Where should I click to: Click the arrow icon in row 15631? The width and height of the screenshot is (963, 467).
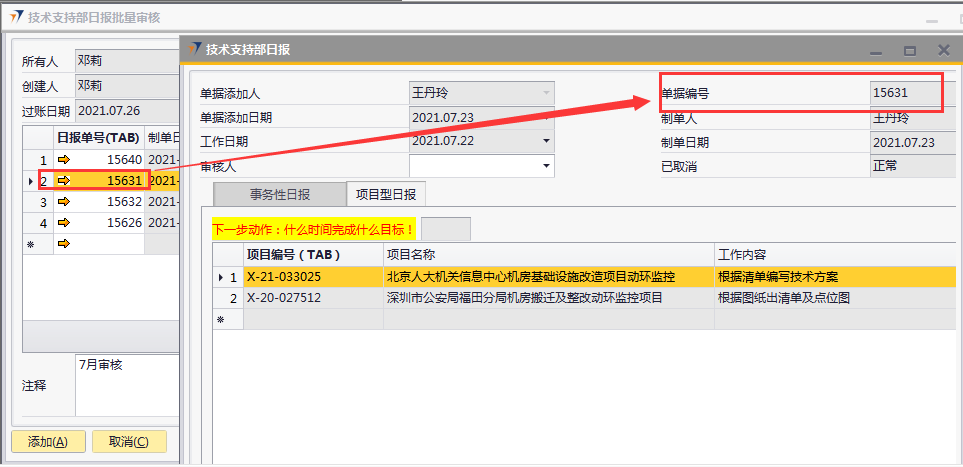tap(64, 181)
